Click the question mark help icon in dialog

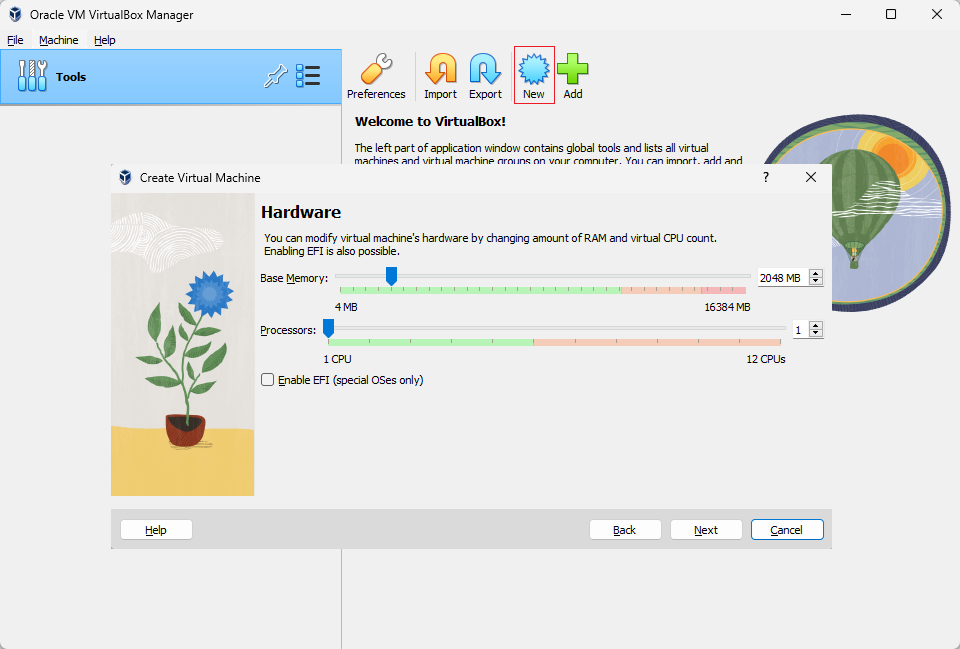pyautogui.click(x=765, y=178)
